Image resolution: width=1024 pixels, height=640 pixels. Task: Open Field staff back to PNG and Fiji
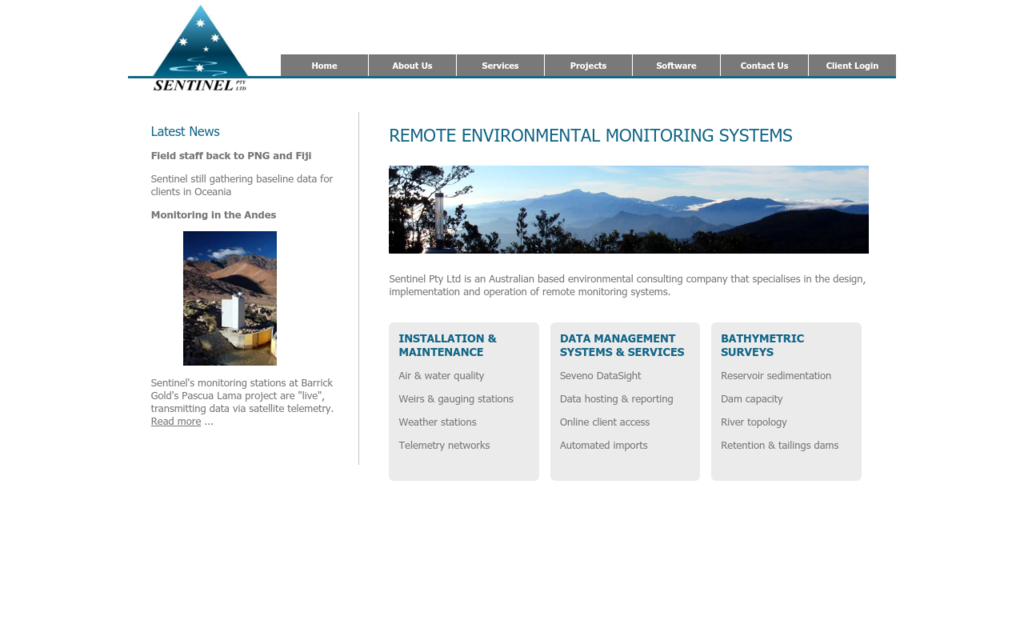coord(231,156)
